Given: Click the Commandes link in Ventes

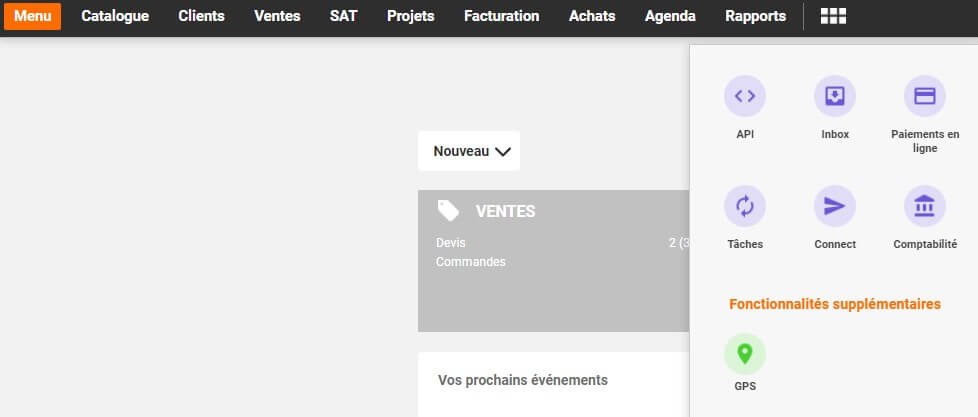Looking at the screenshot, I should [x=471, y=262].
